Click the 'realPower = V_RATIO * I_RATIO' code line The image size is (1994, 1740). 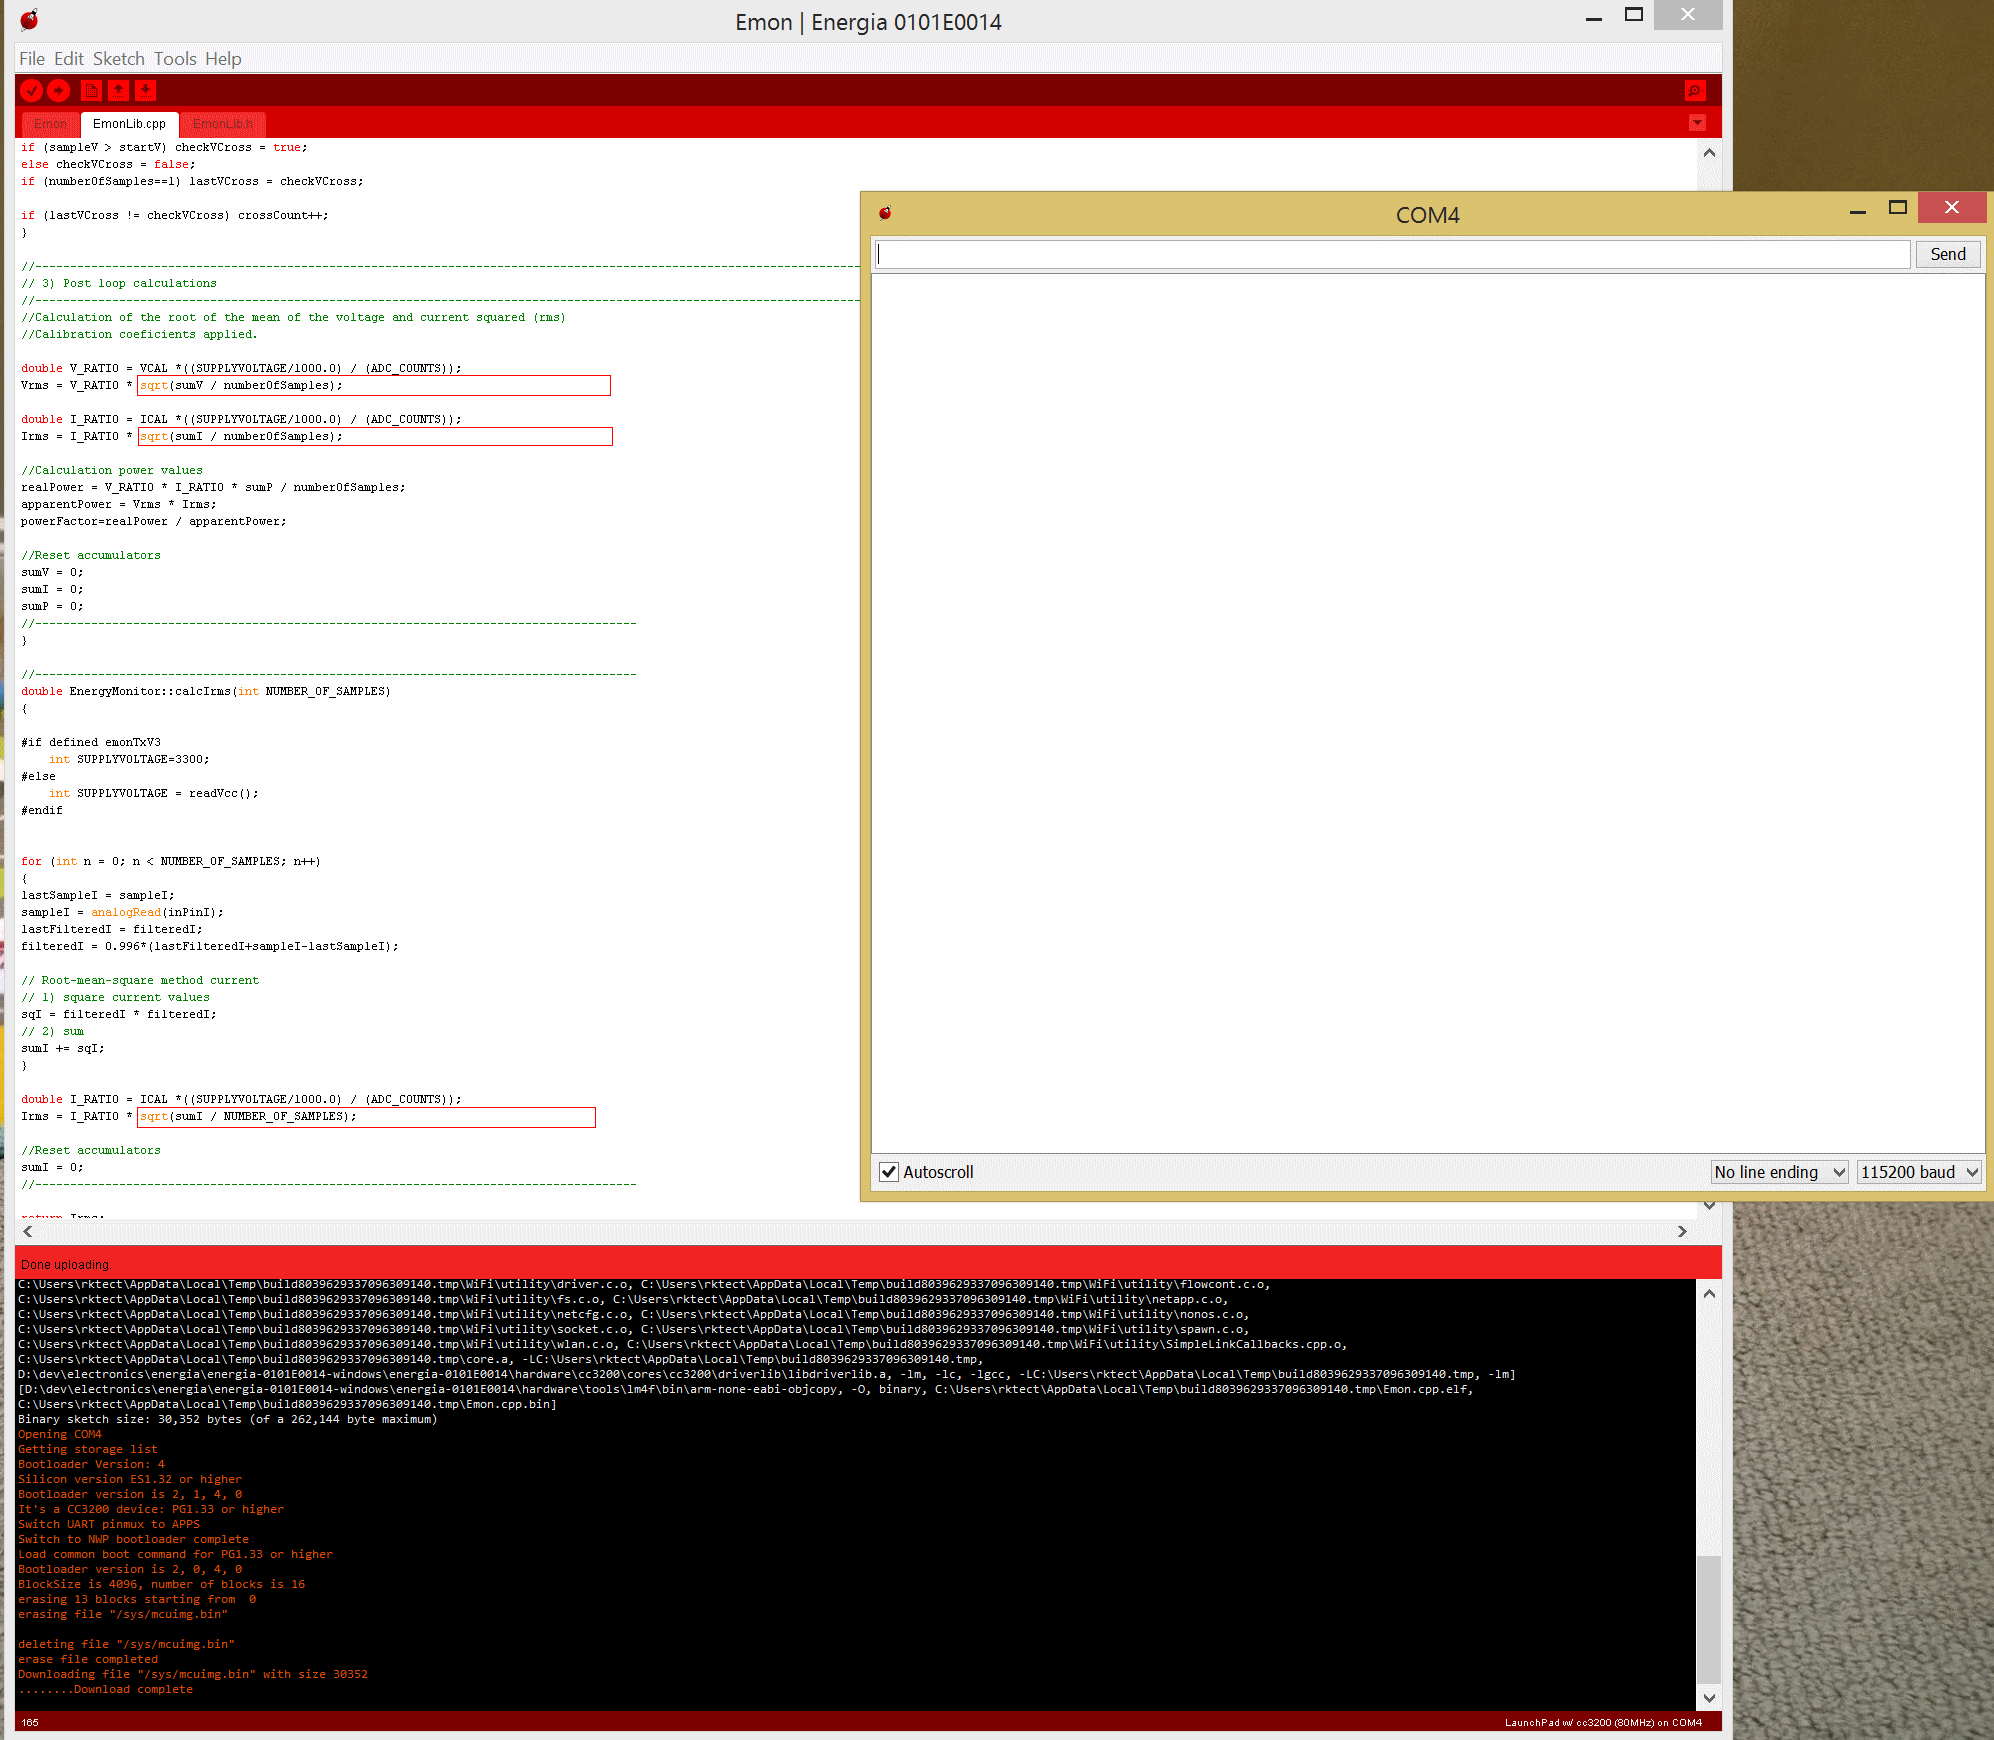click(213, 487)
